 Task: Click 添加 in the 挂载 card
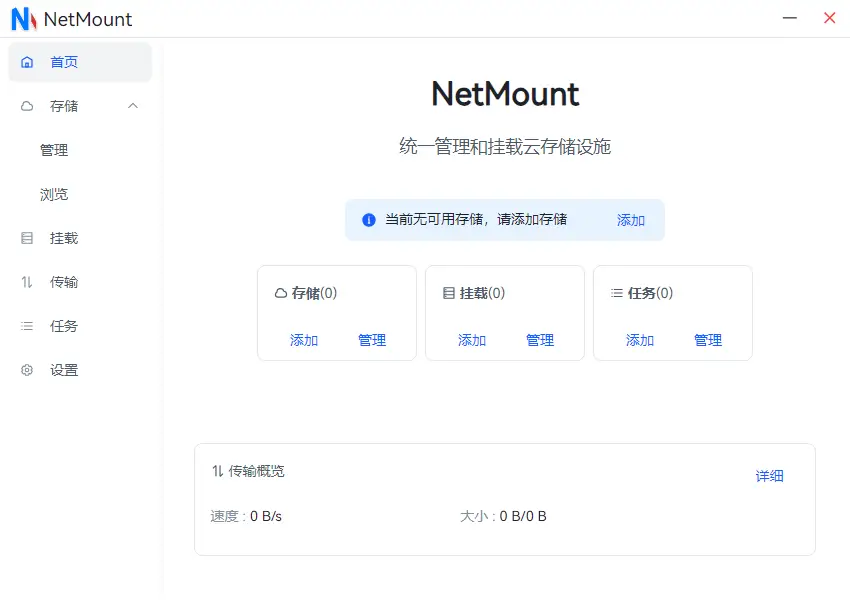coord(472,340)
